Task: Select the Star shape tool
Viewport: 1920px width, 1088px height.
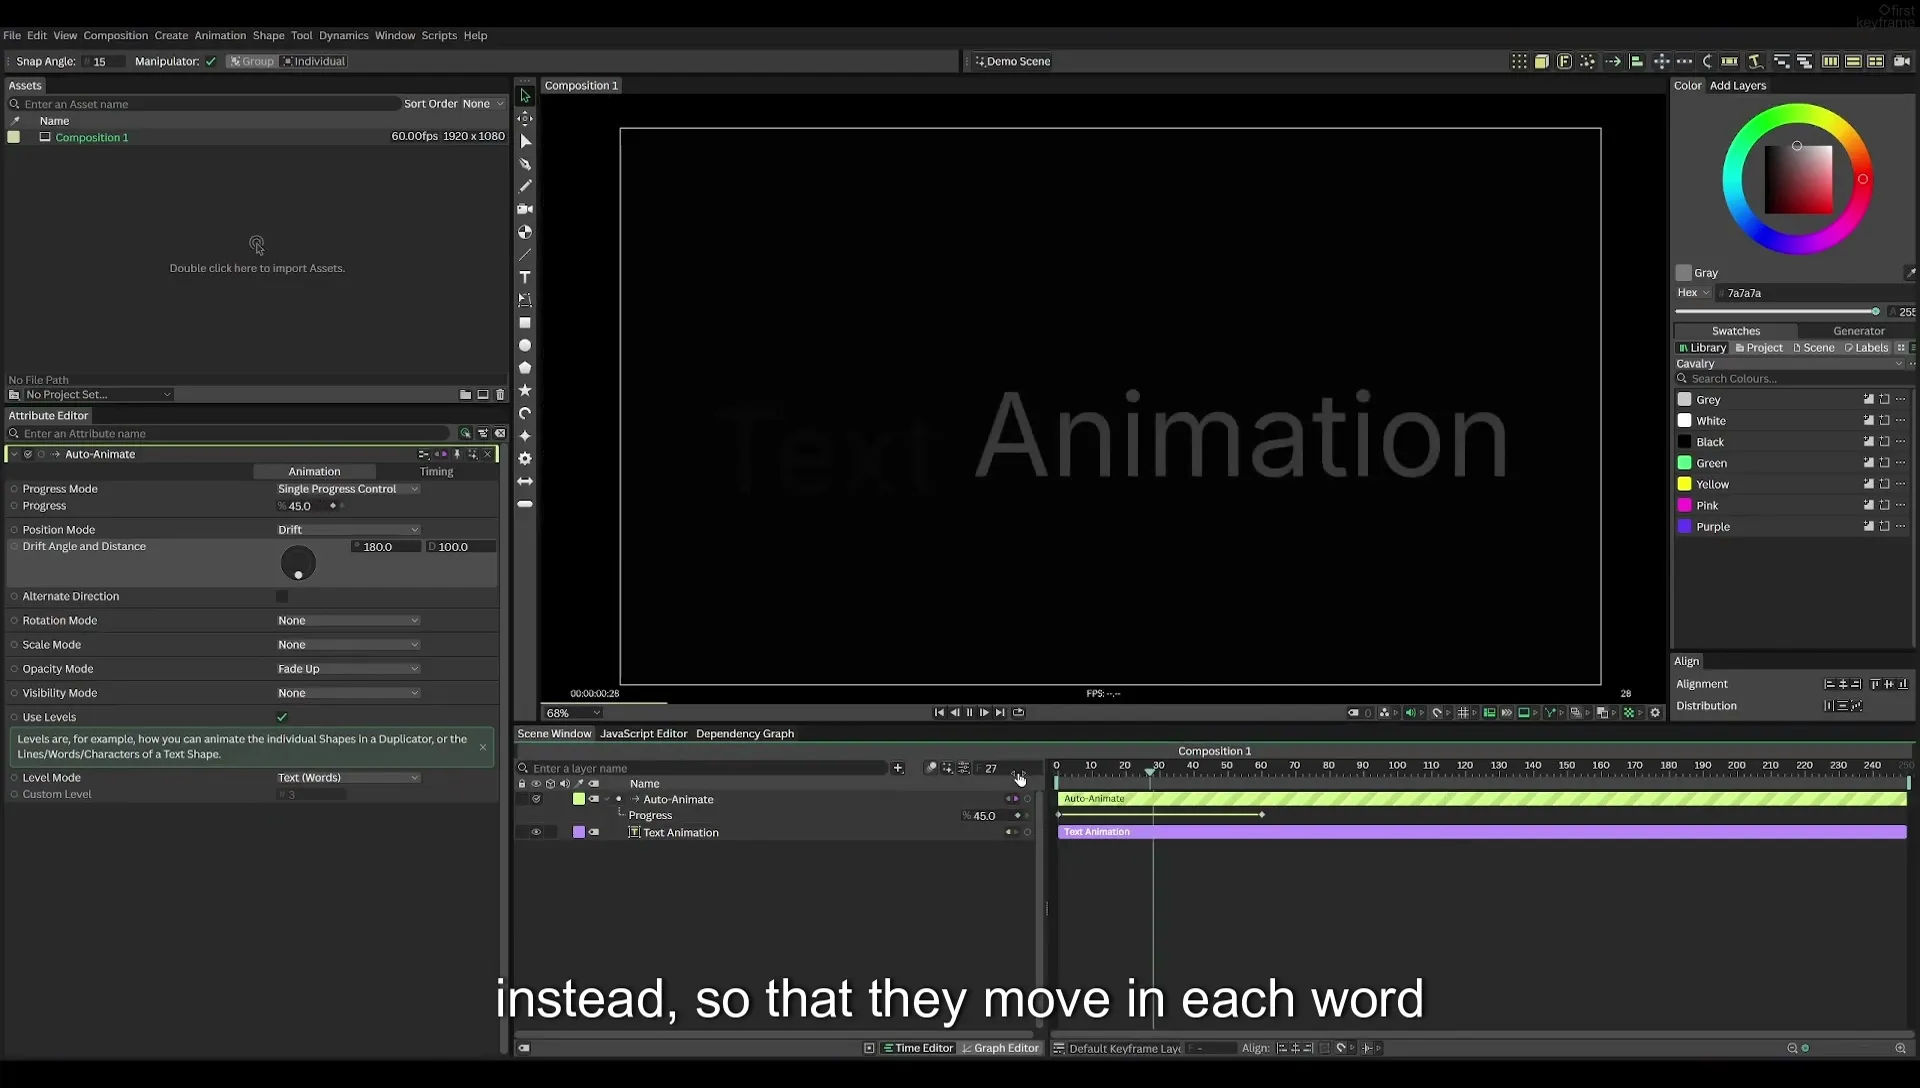Action: pos(524,390)
